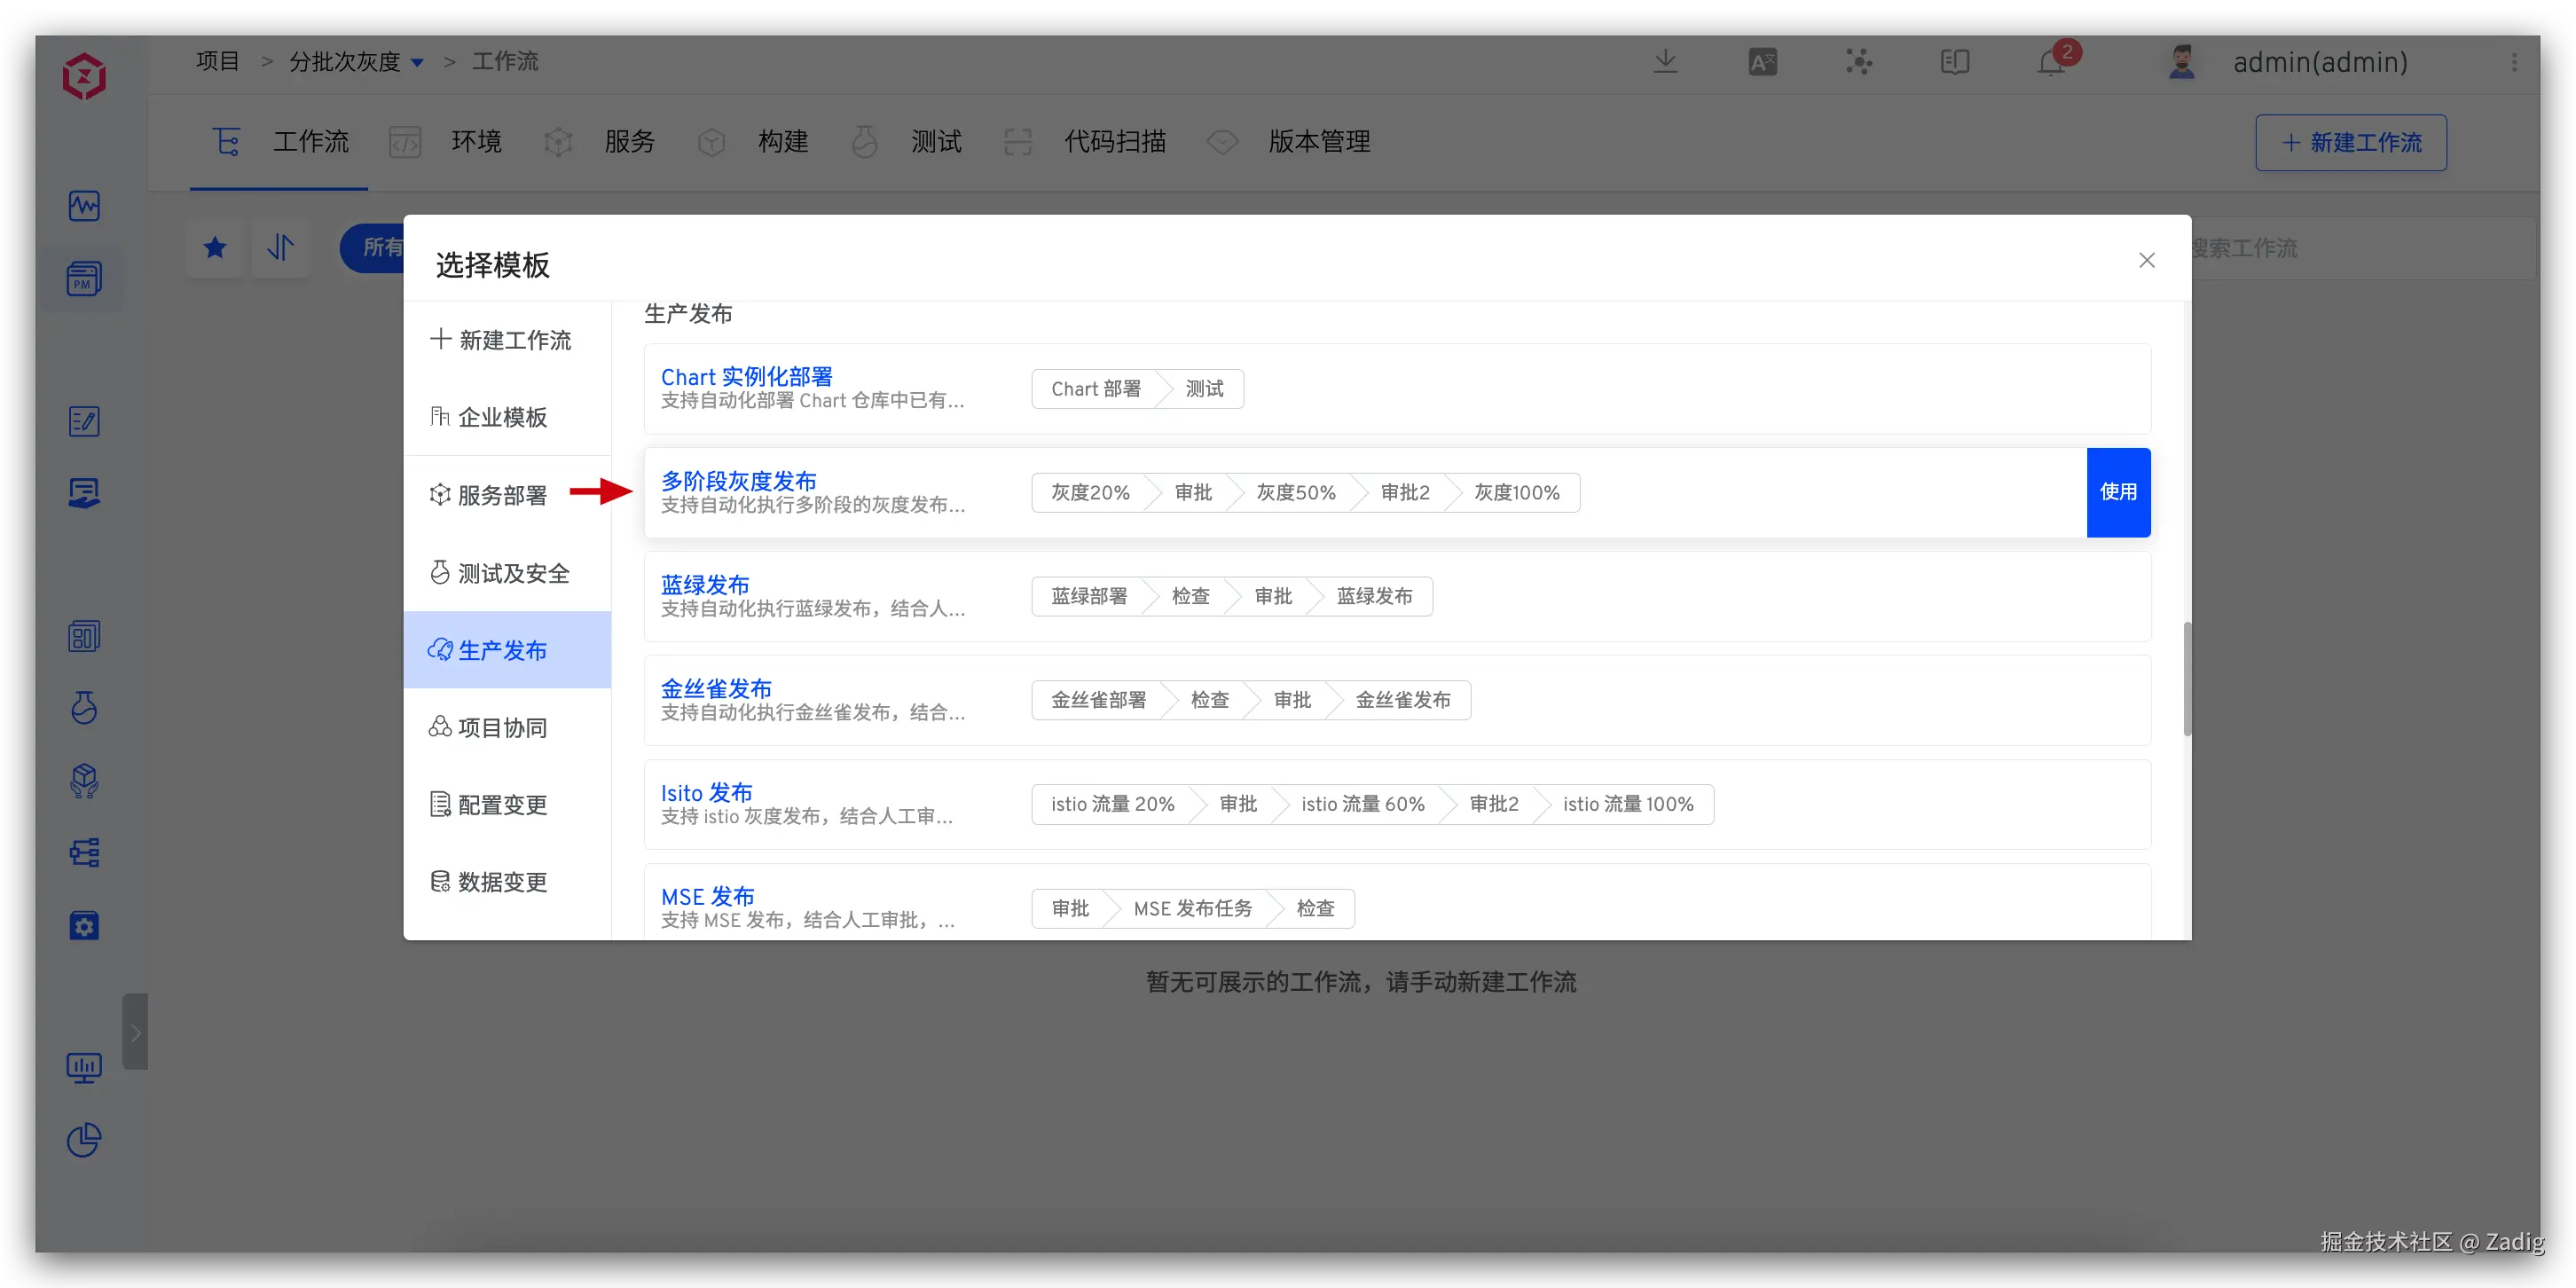Image resolution: width=2576 pixels, height=1288 pixels.
Task: Click the notification bell icon
Action: [x=2051, y=62]
